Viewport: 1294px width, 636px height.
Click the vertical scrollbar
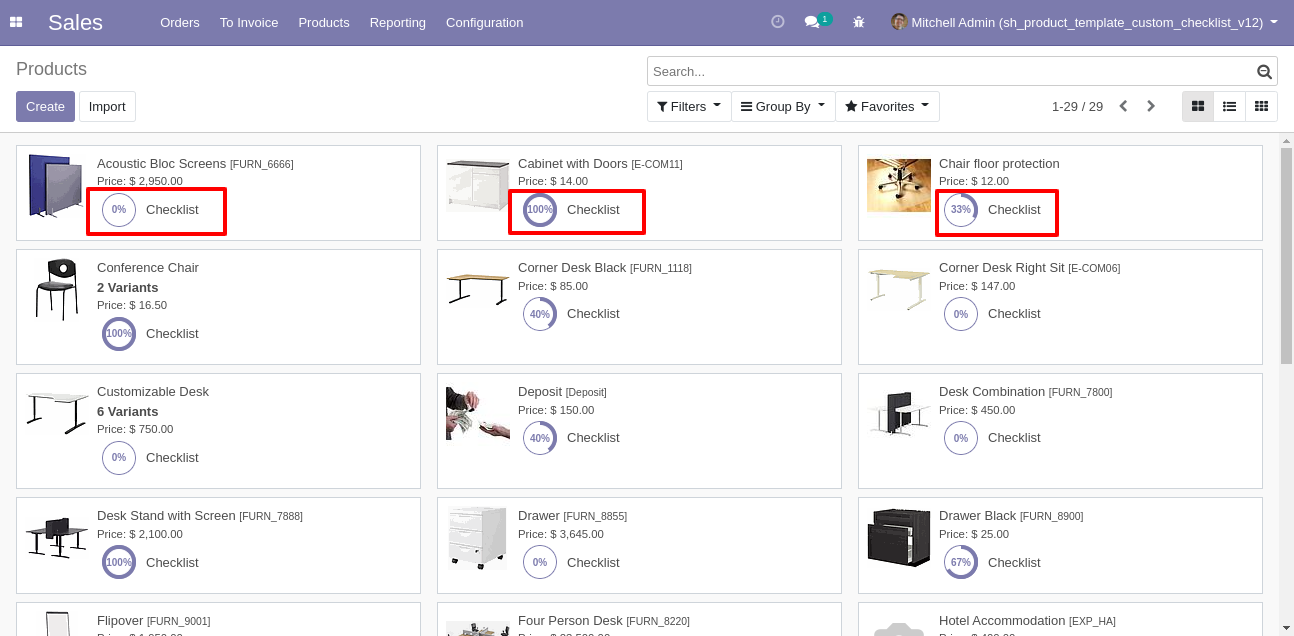(x=1286, y=255)
